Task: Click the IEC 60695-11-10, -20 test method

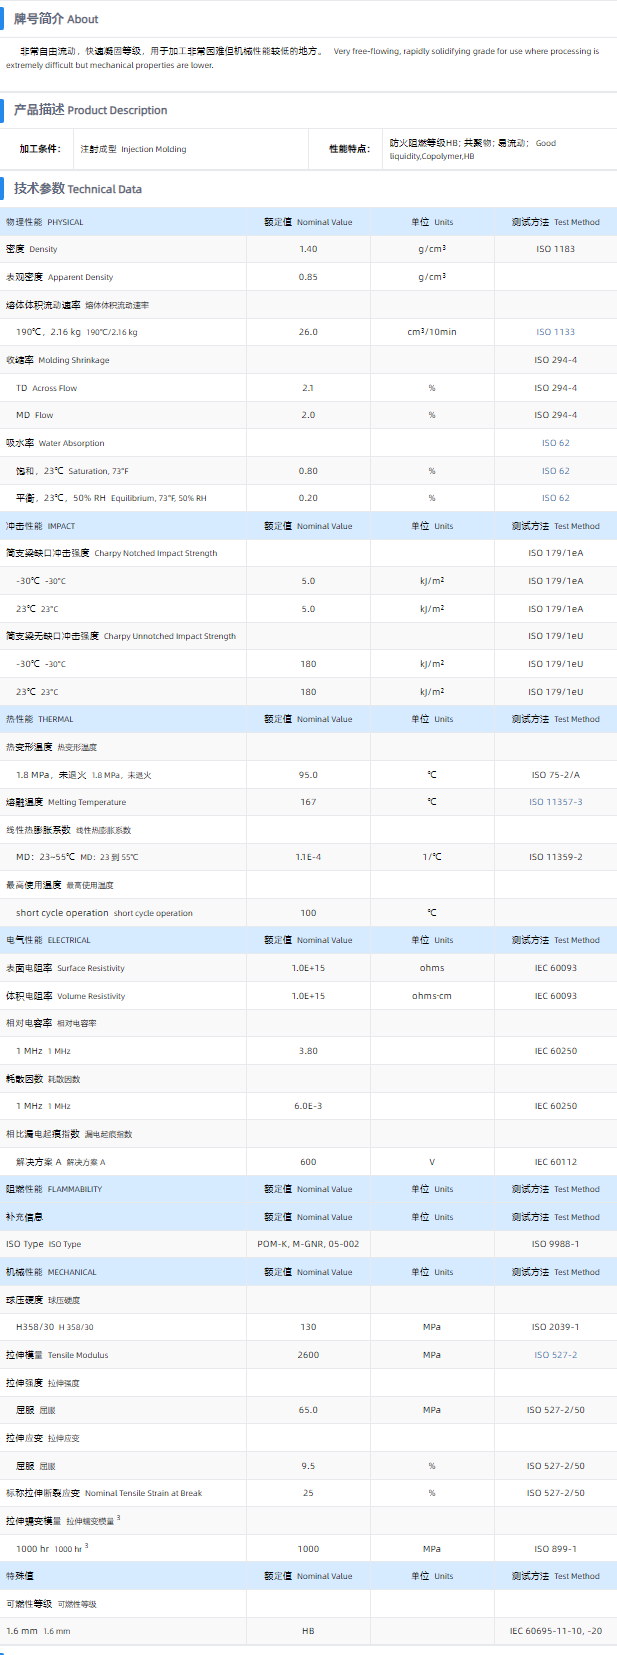Action: coord(555,1631)
